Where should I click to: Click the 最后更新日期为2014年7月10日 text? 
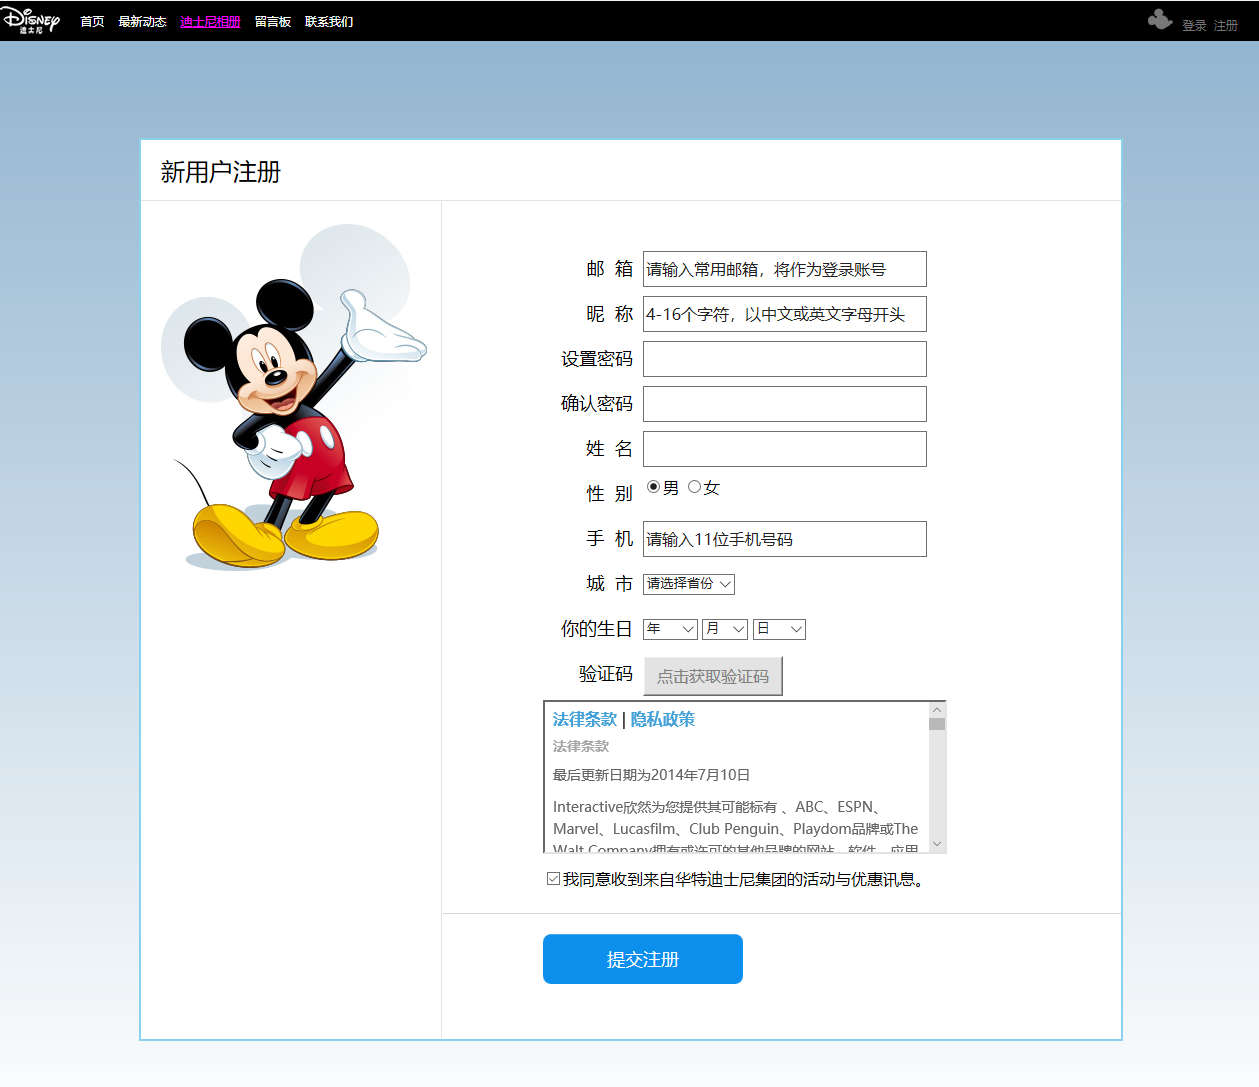pos(652,775)
